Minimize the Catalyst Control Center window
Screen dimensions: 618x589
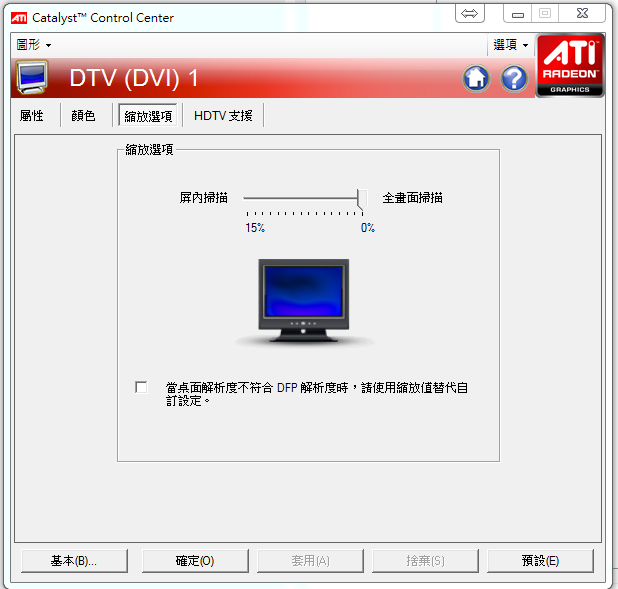point(517,14)
